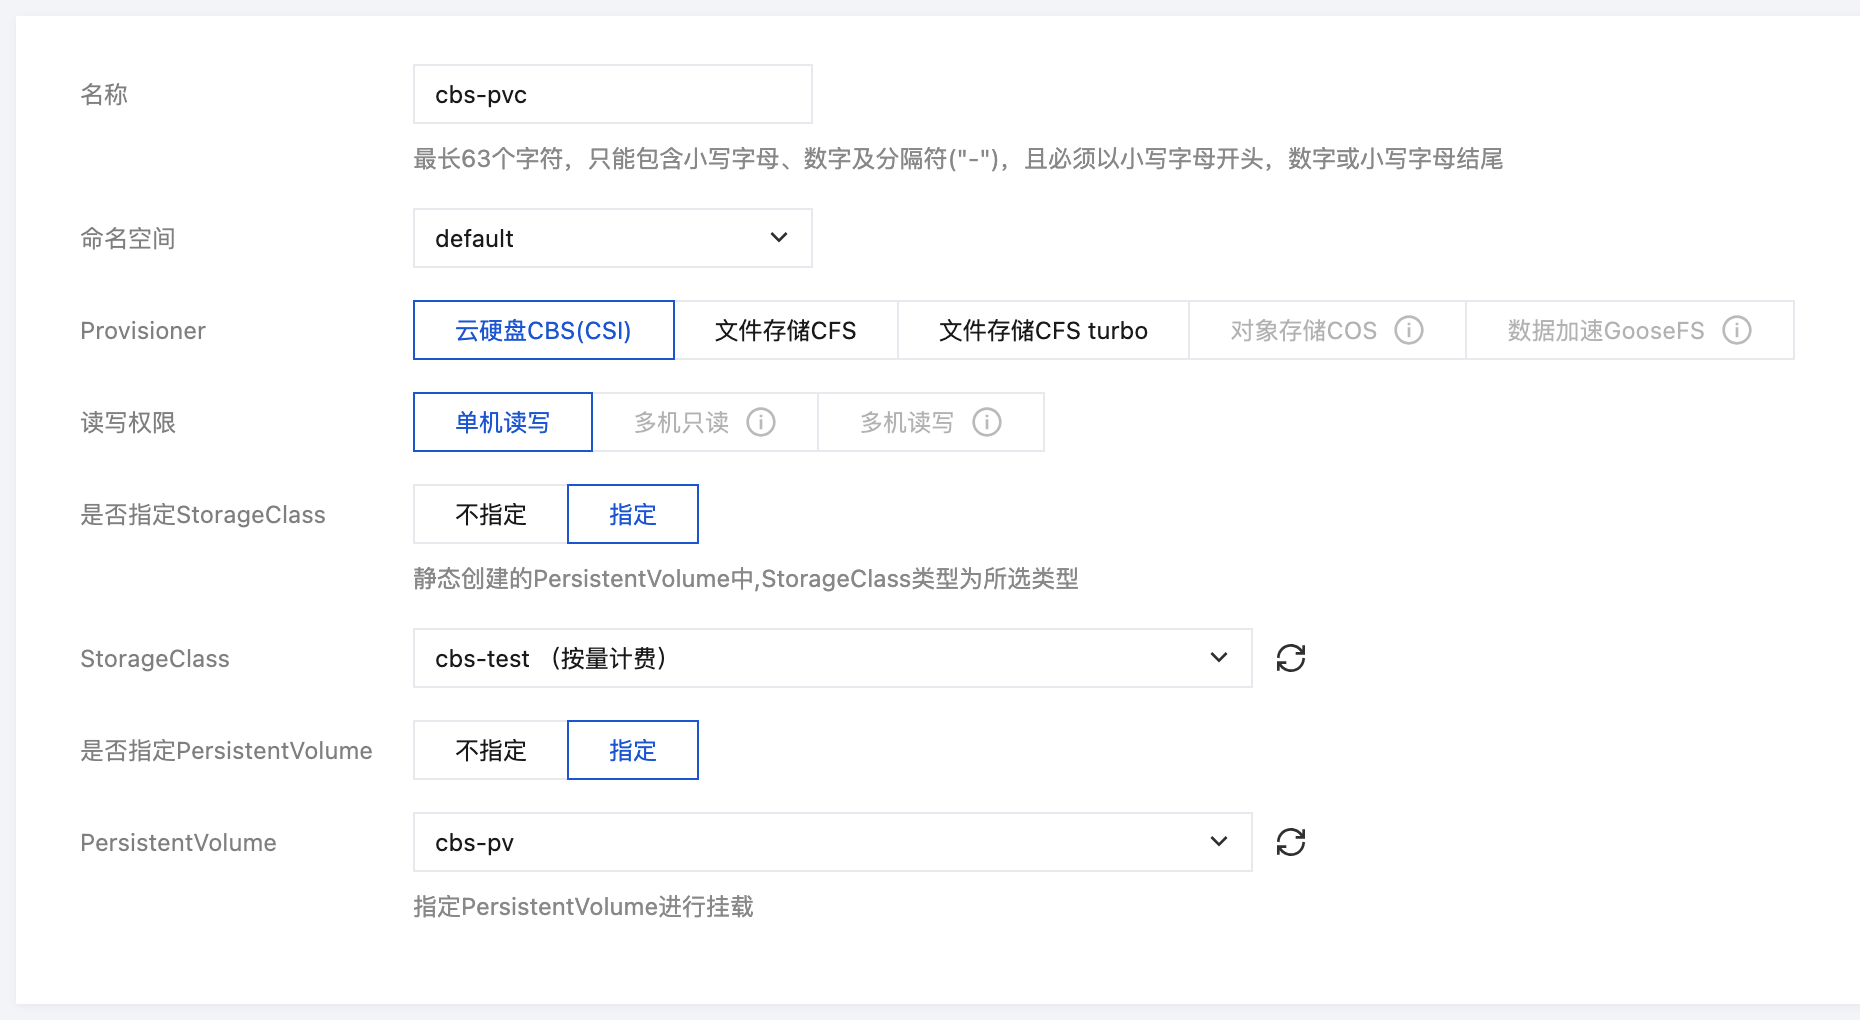Choose 指定 for StorageClass option

(632, 514)
